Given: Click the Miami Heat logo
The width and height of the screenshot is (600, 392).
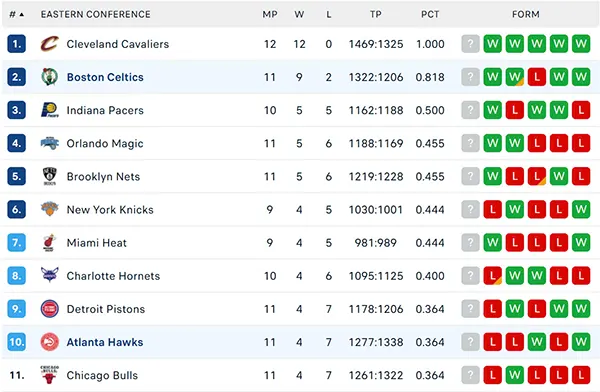Looking at the screenshot, I should pos(49,243).
